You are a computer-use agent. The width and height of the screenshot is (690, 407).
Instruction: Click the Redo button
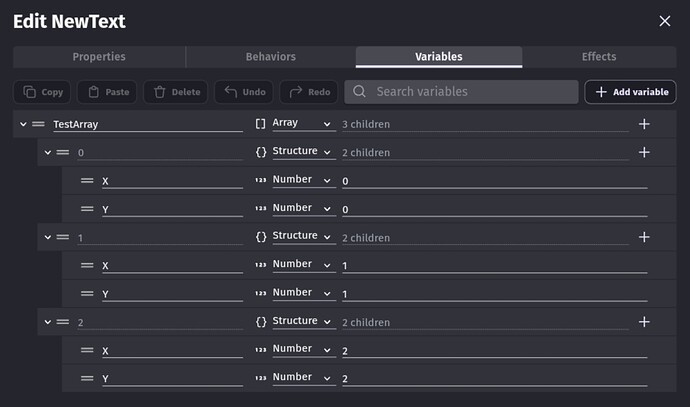pyautogui.click(x=309, y=92)
